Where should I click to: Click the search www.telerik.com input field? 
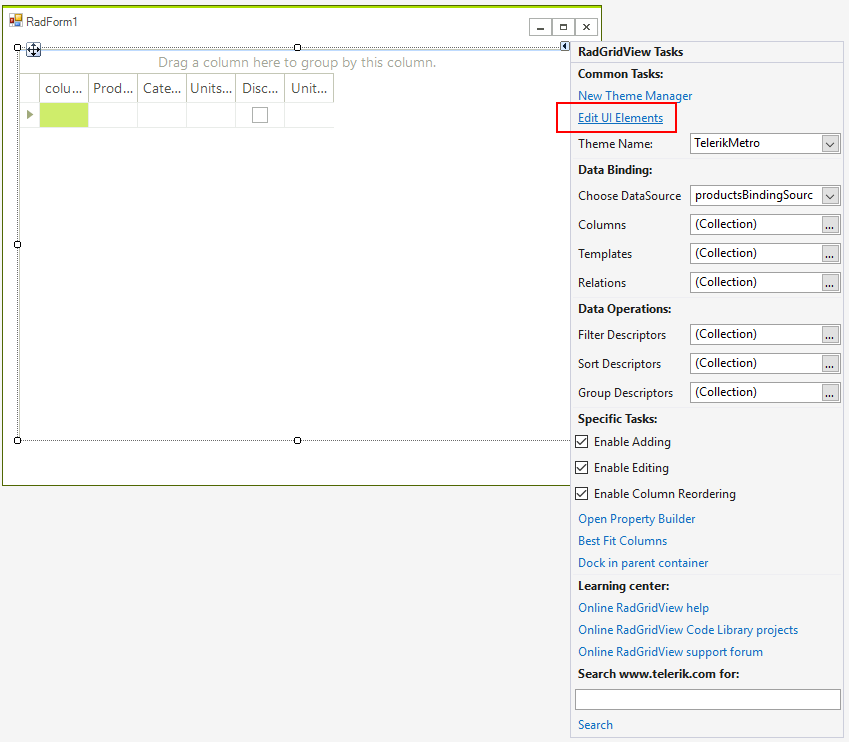707,699
